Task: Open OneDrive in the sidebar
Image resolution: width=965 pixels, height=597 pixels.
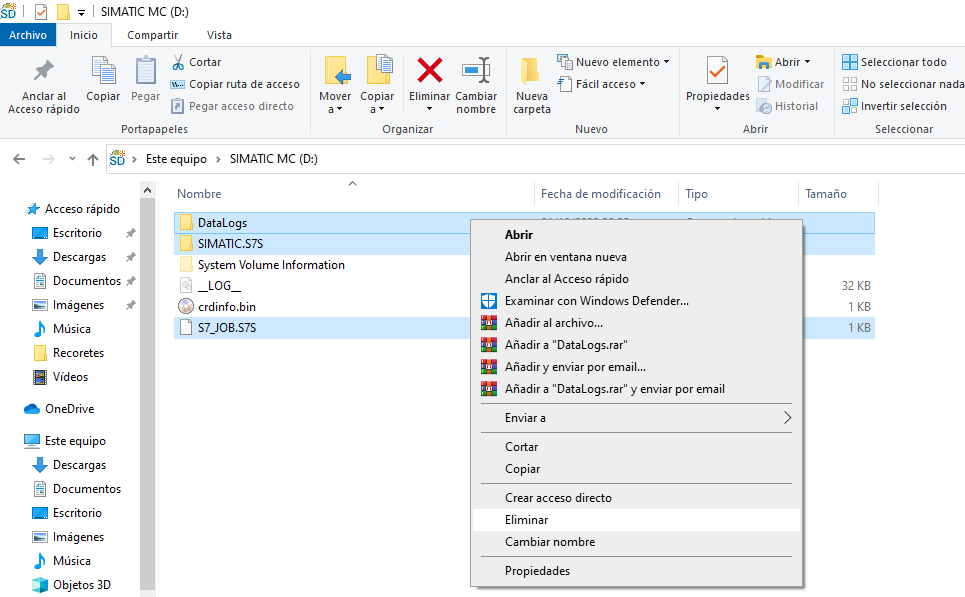Action: click(x=69, y=409)
